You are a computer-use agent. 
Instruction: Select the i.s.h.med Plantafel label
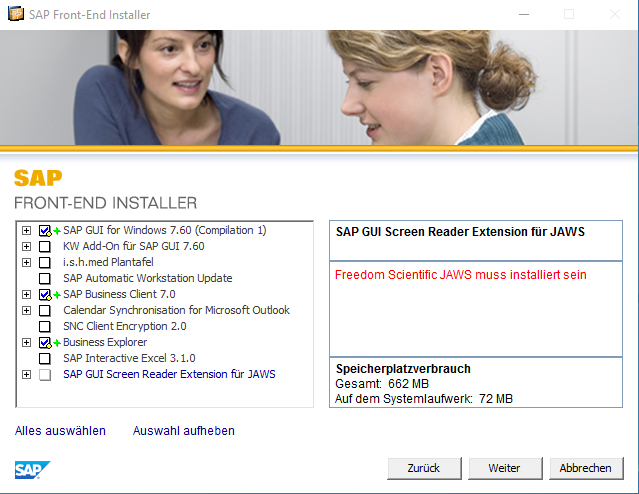coord(108,262)
